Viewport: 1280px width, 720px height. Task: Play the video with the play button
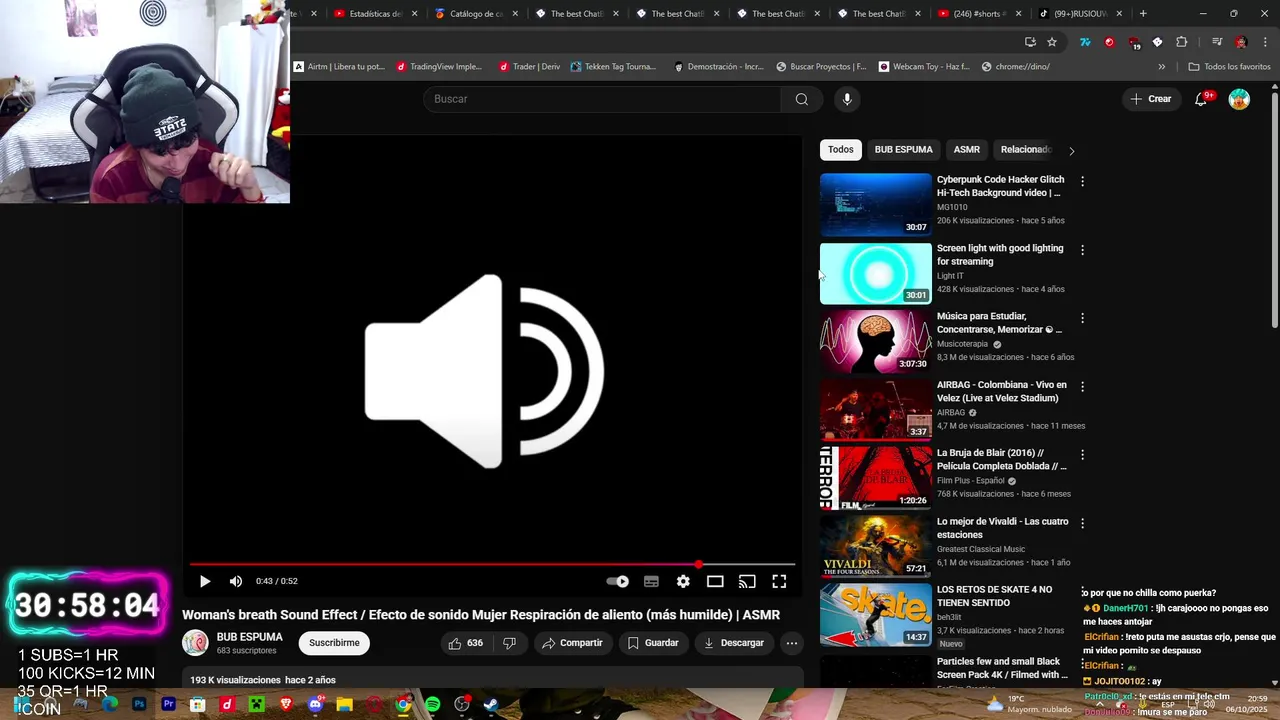tap(205, 581)
